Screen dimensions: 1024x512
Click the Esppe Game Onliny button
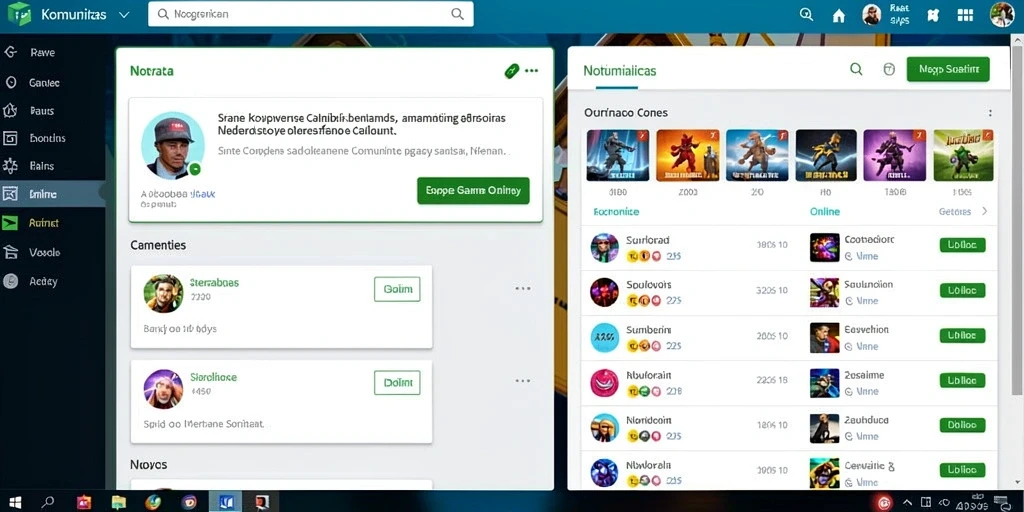pyautogui.click(x=473, y=191)
